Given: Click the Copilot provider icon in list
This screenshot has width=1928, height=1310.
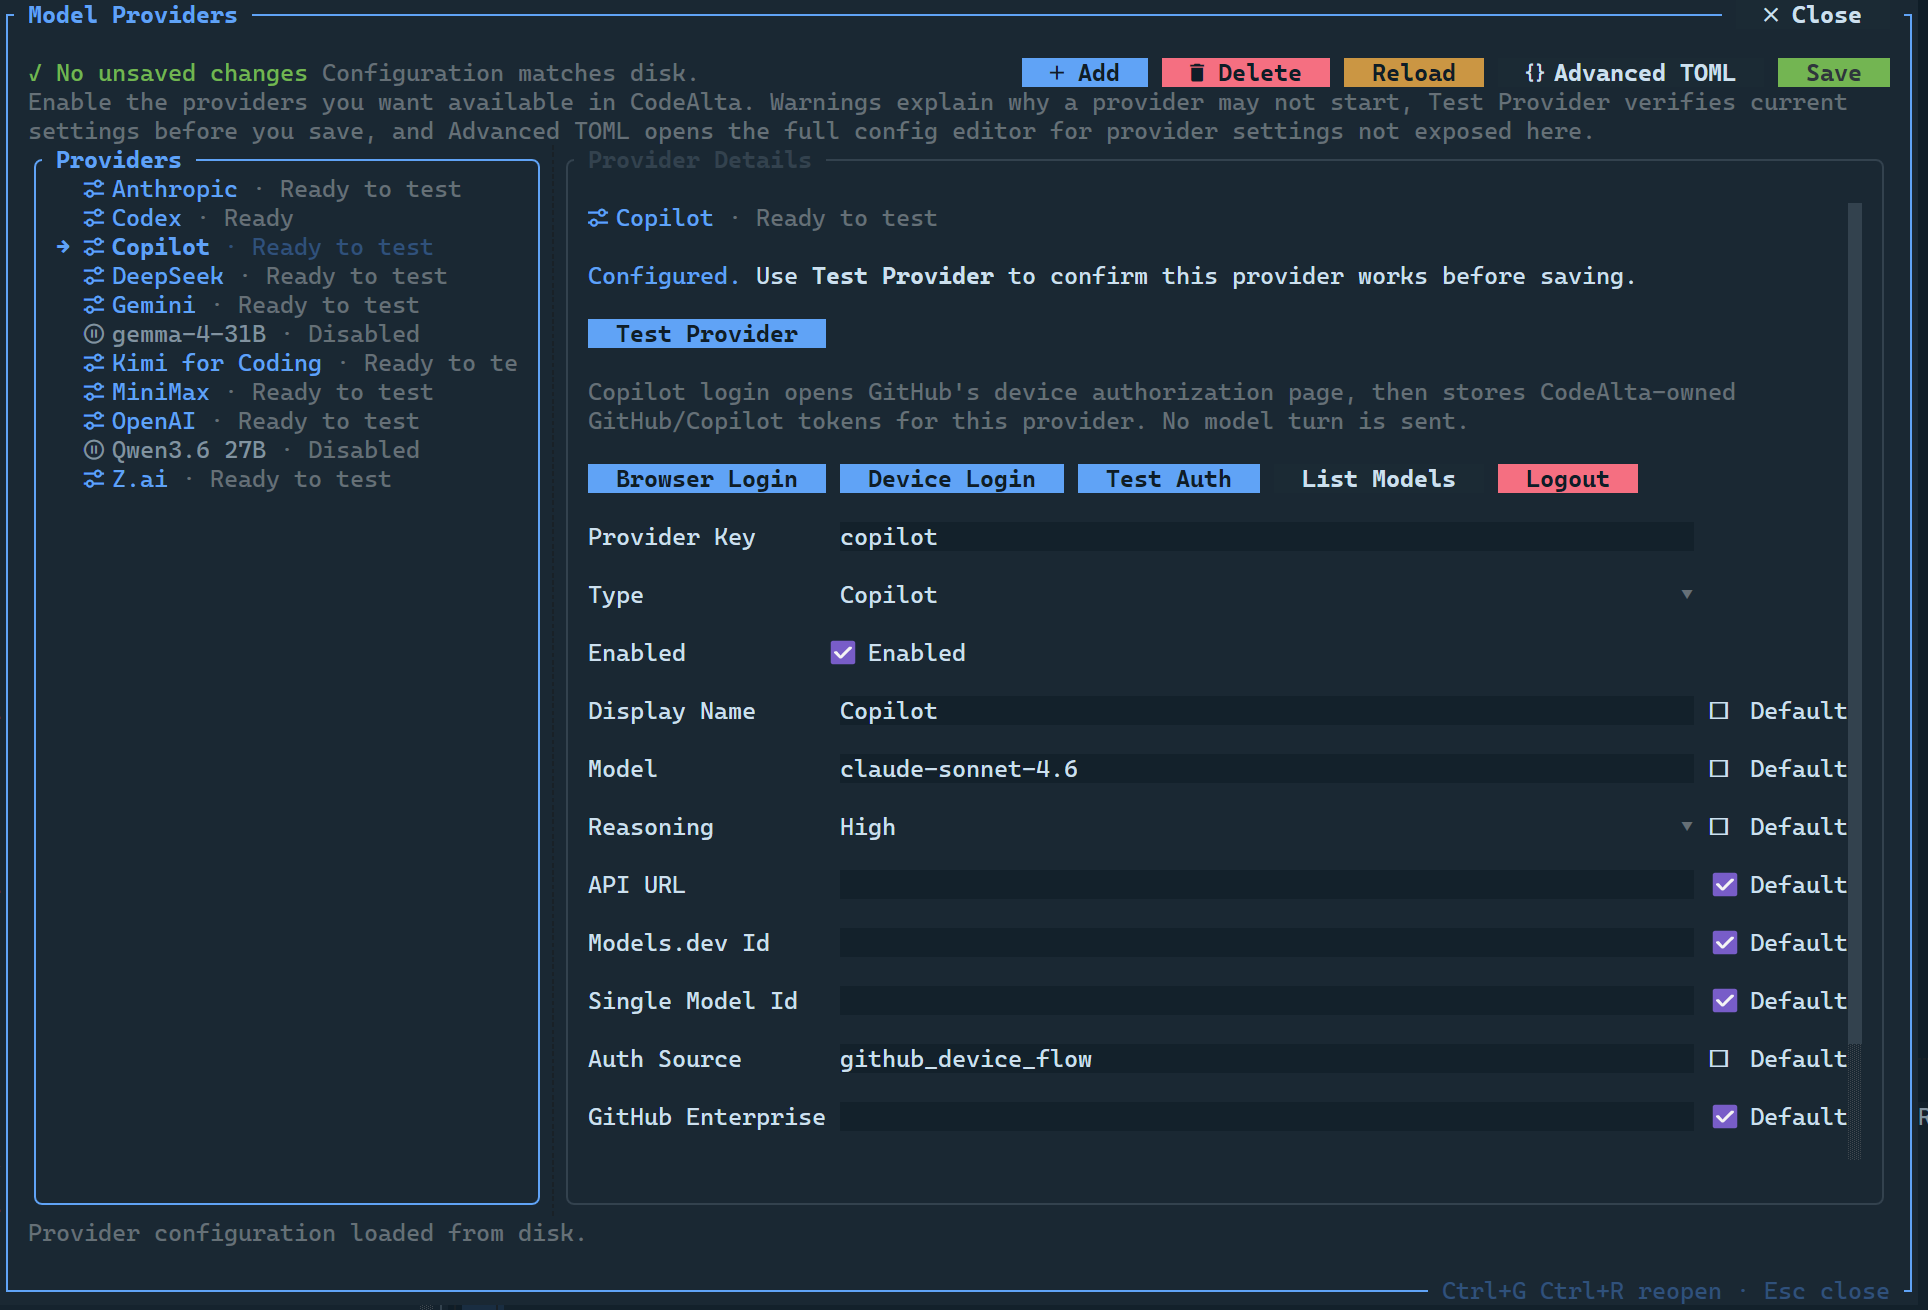Looking at the screenshot, I should (x=93, y=247).
